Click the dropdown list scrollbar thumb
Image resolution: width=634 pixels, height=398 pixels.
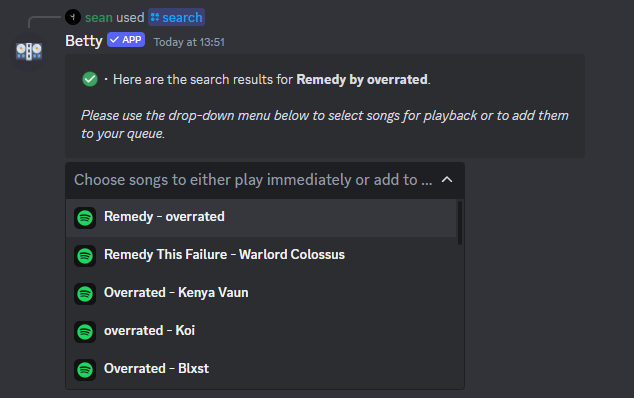point(460,223)
